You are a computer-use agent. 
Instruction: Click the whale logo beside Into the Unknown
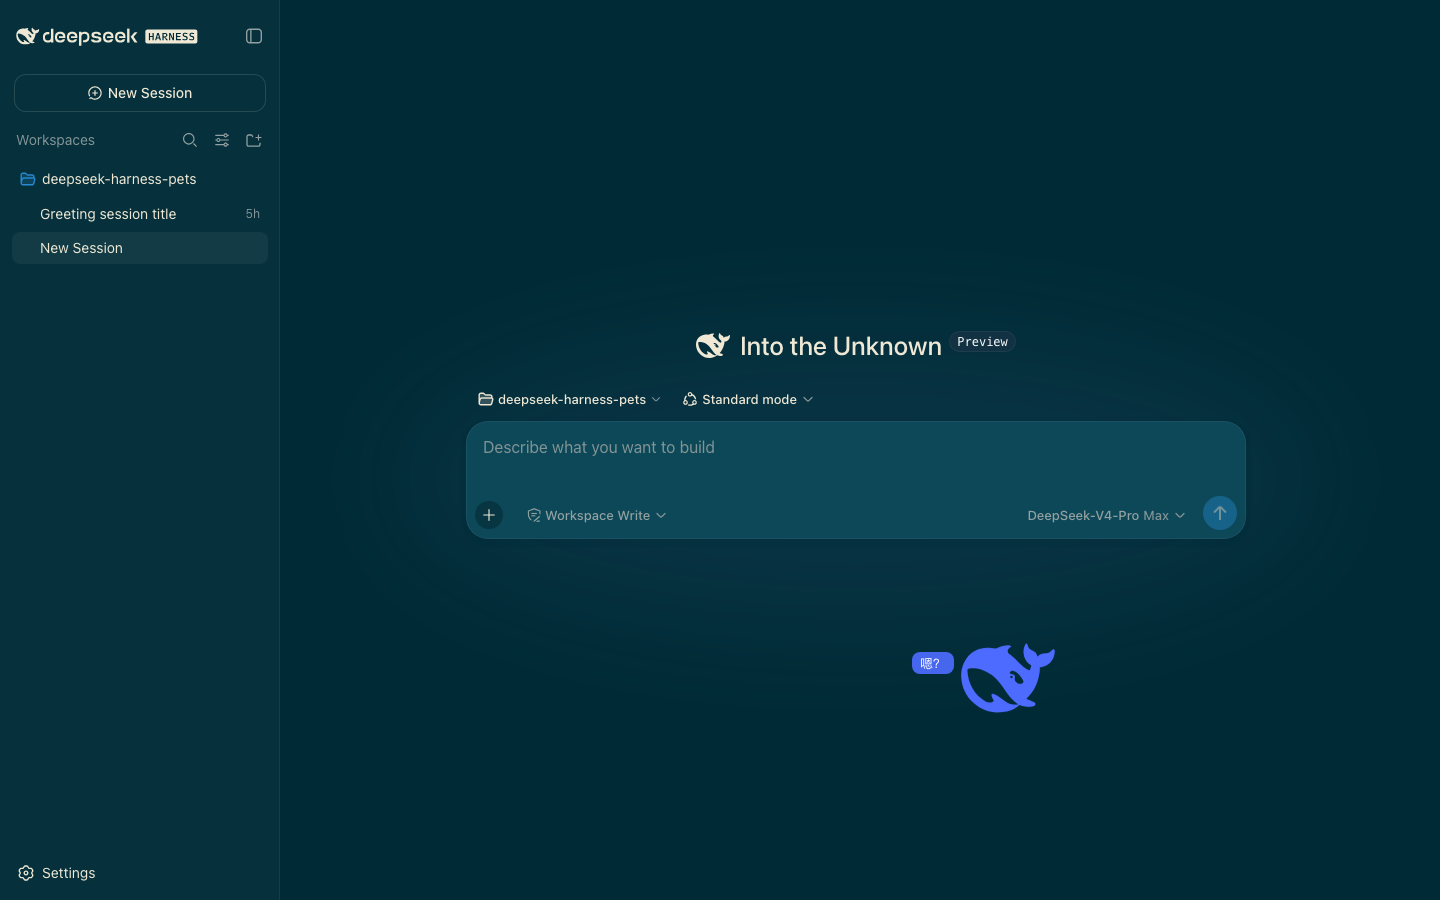713,345
